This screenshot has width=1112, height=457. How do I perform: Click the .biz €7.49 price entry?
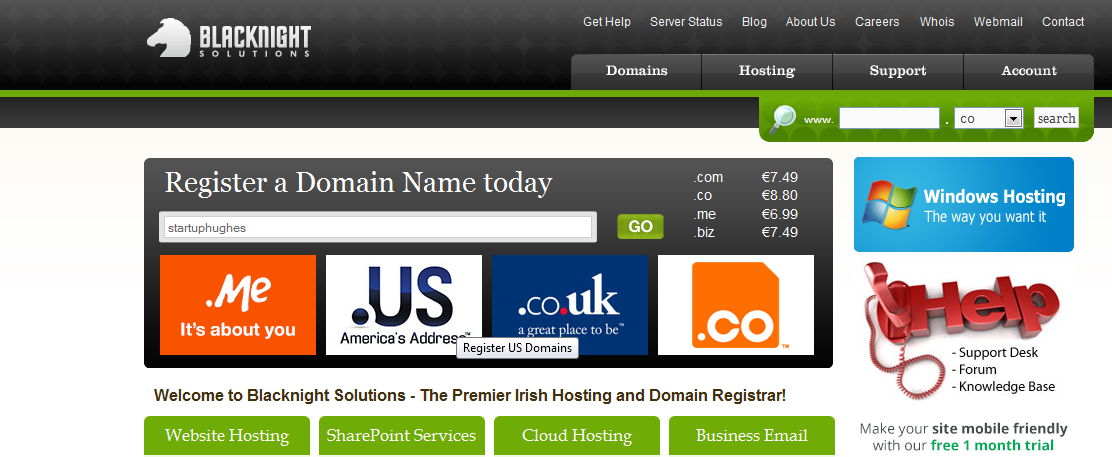tap(745, 232)
